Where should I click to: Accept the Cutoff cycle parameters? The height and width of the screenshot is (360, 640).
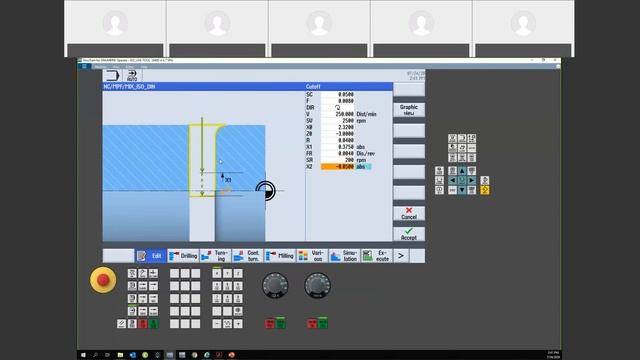409,234
